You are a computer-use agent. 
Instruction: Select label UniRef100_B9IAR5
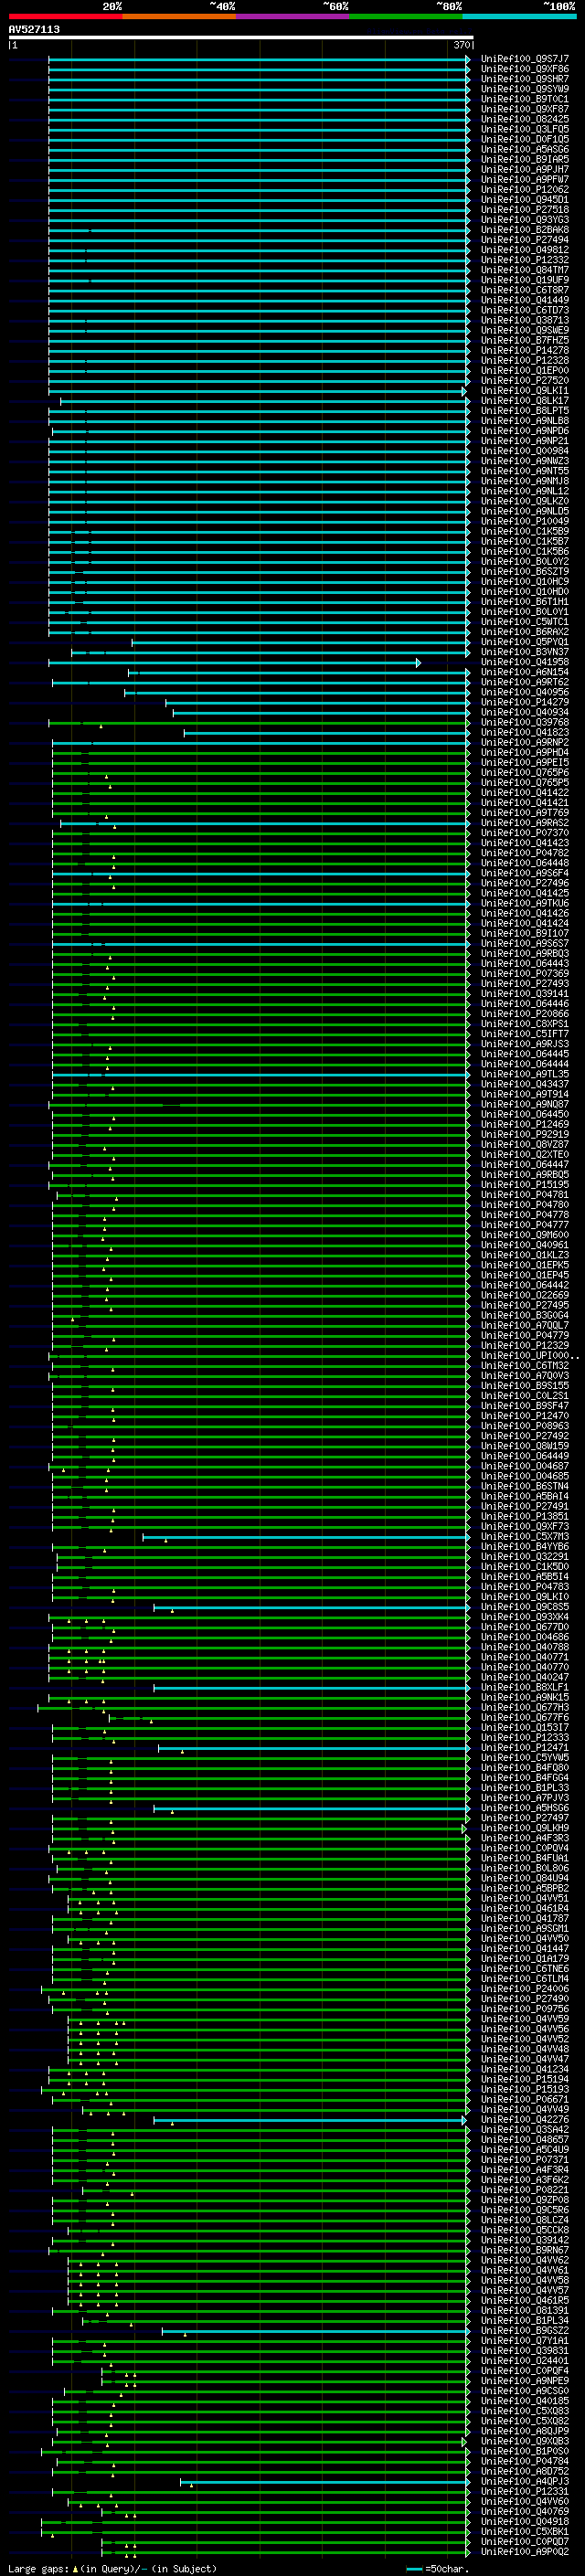tap(525, 159)
